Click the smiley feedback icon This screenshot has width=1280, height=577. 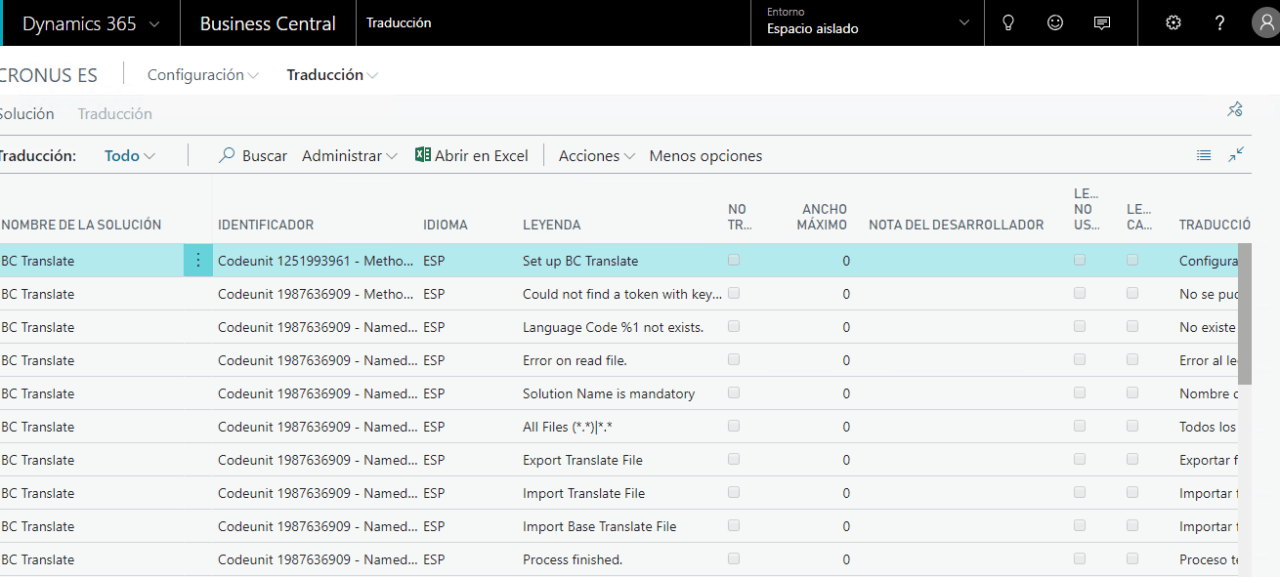(1055, 23)
